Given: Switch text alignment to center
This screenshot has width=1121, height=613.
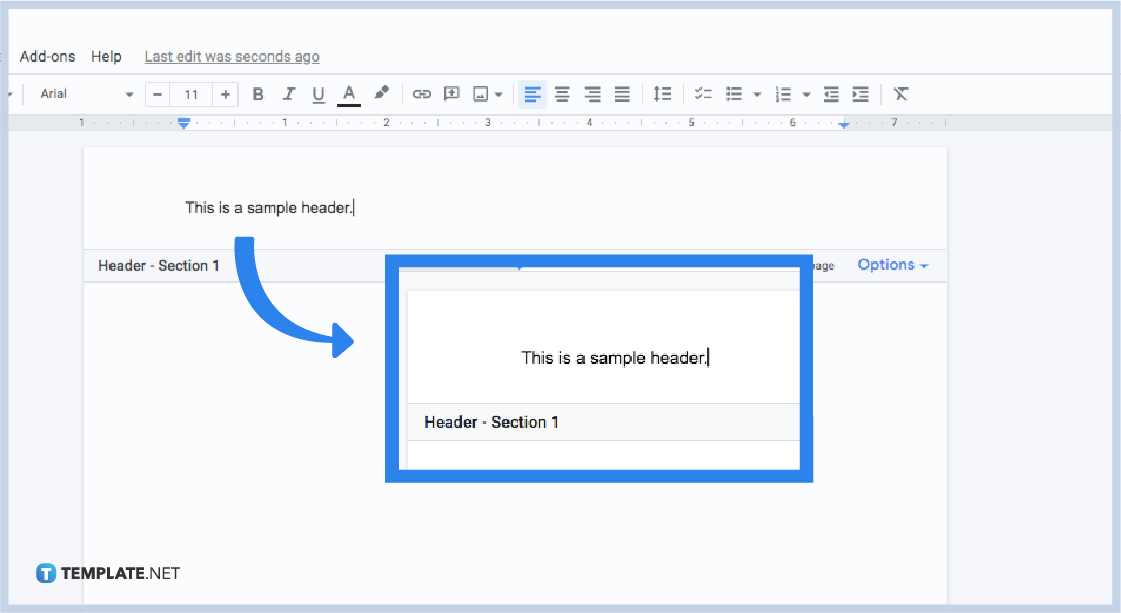Looking at the screenshot, I should coord(562,93).
